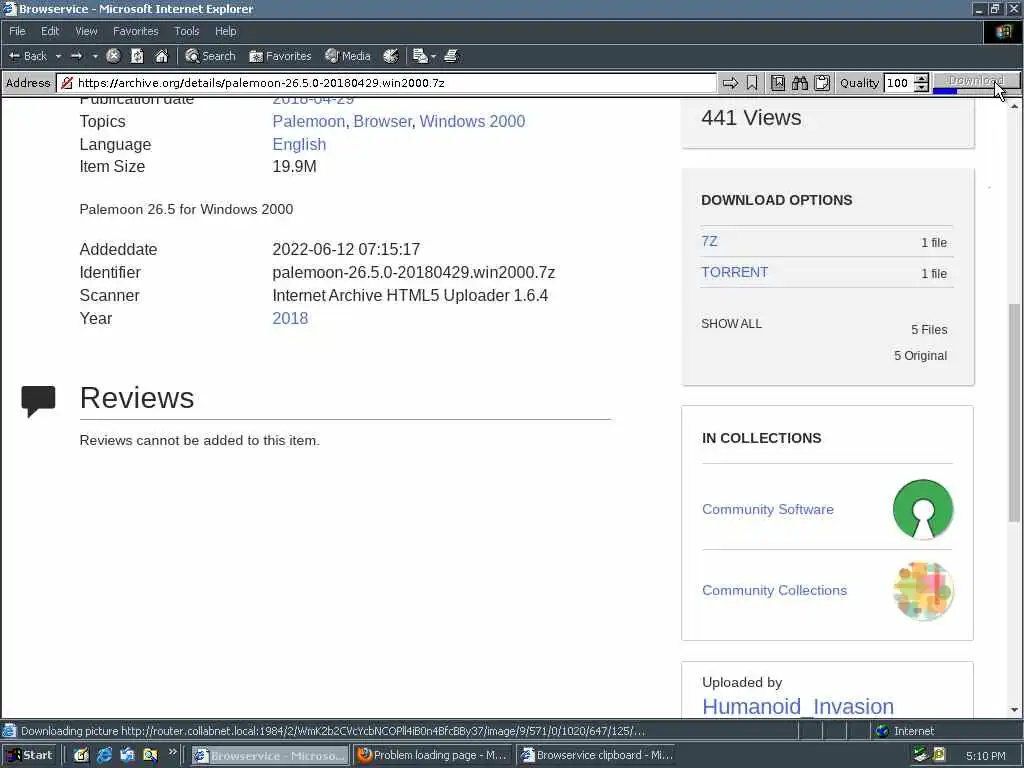Launch Outlook Express from quick launch
Screen dimensions: 1024x768
127,756
